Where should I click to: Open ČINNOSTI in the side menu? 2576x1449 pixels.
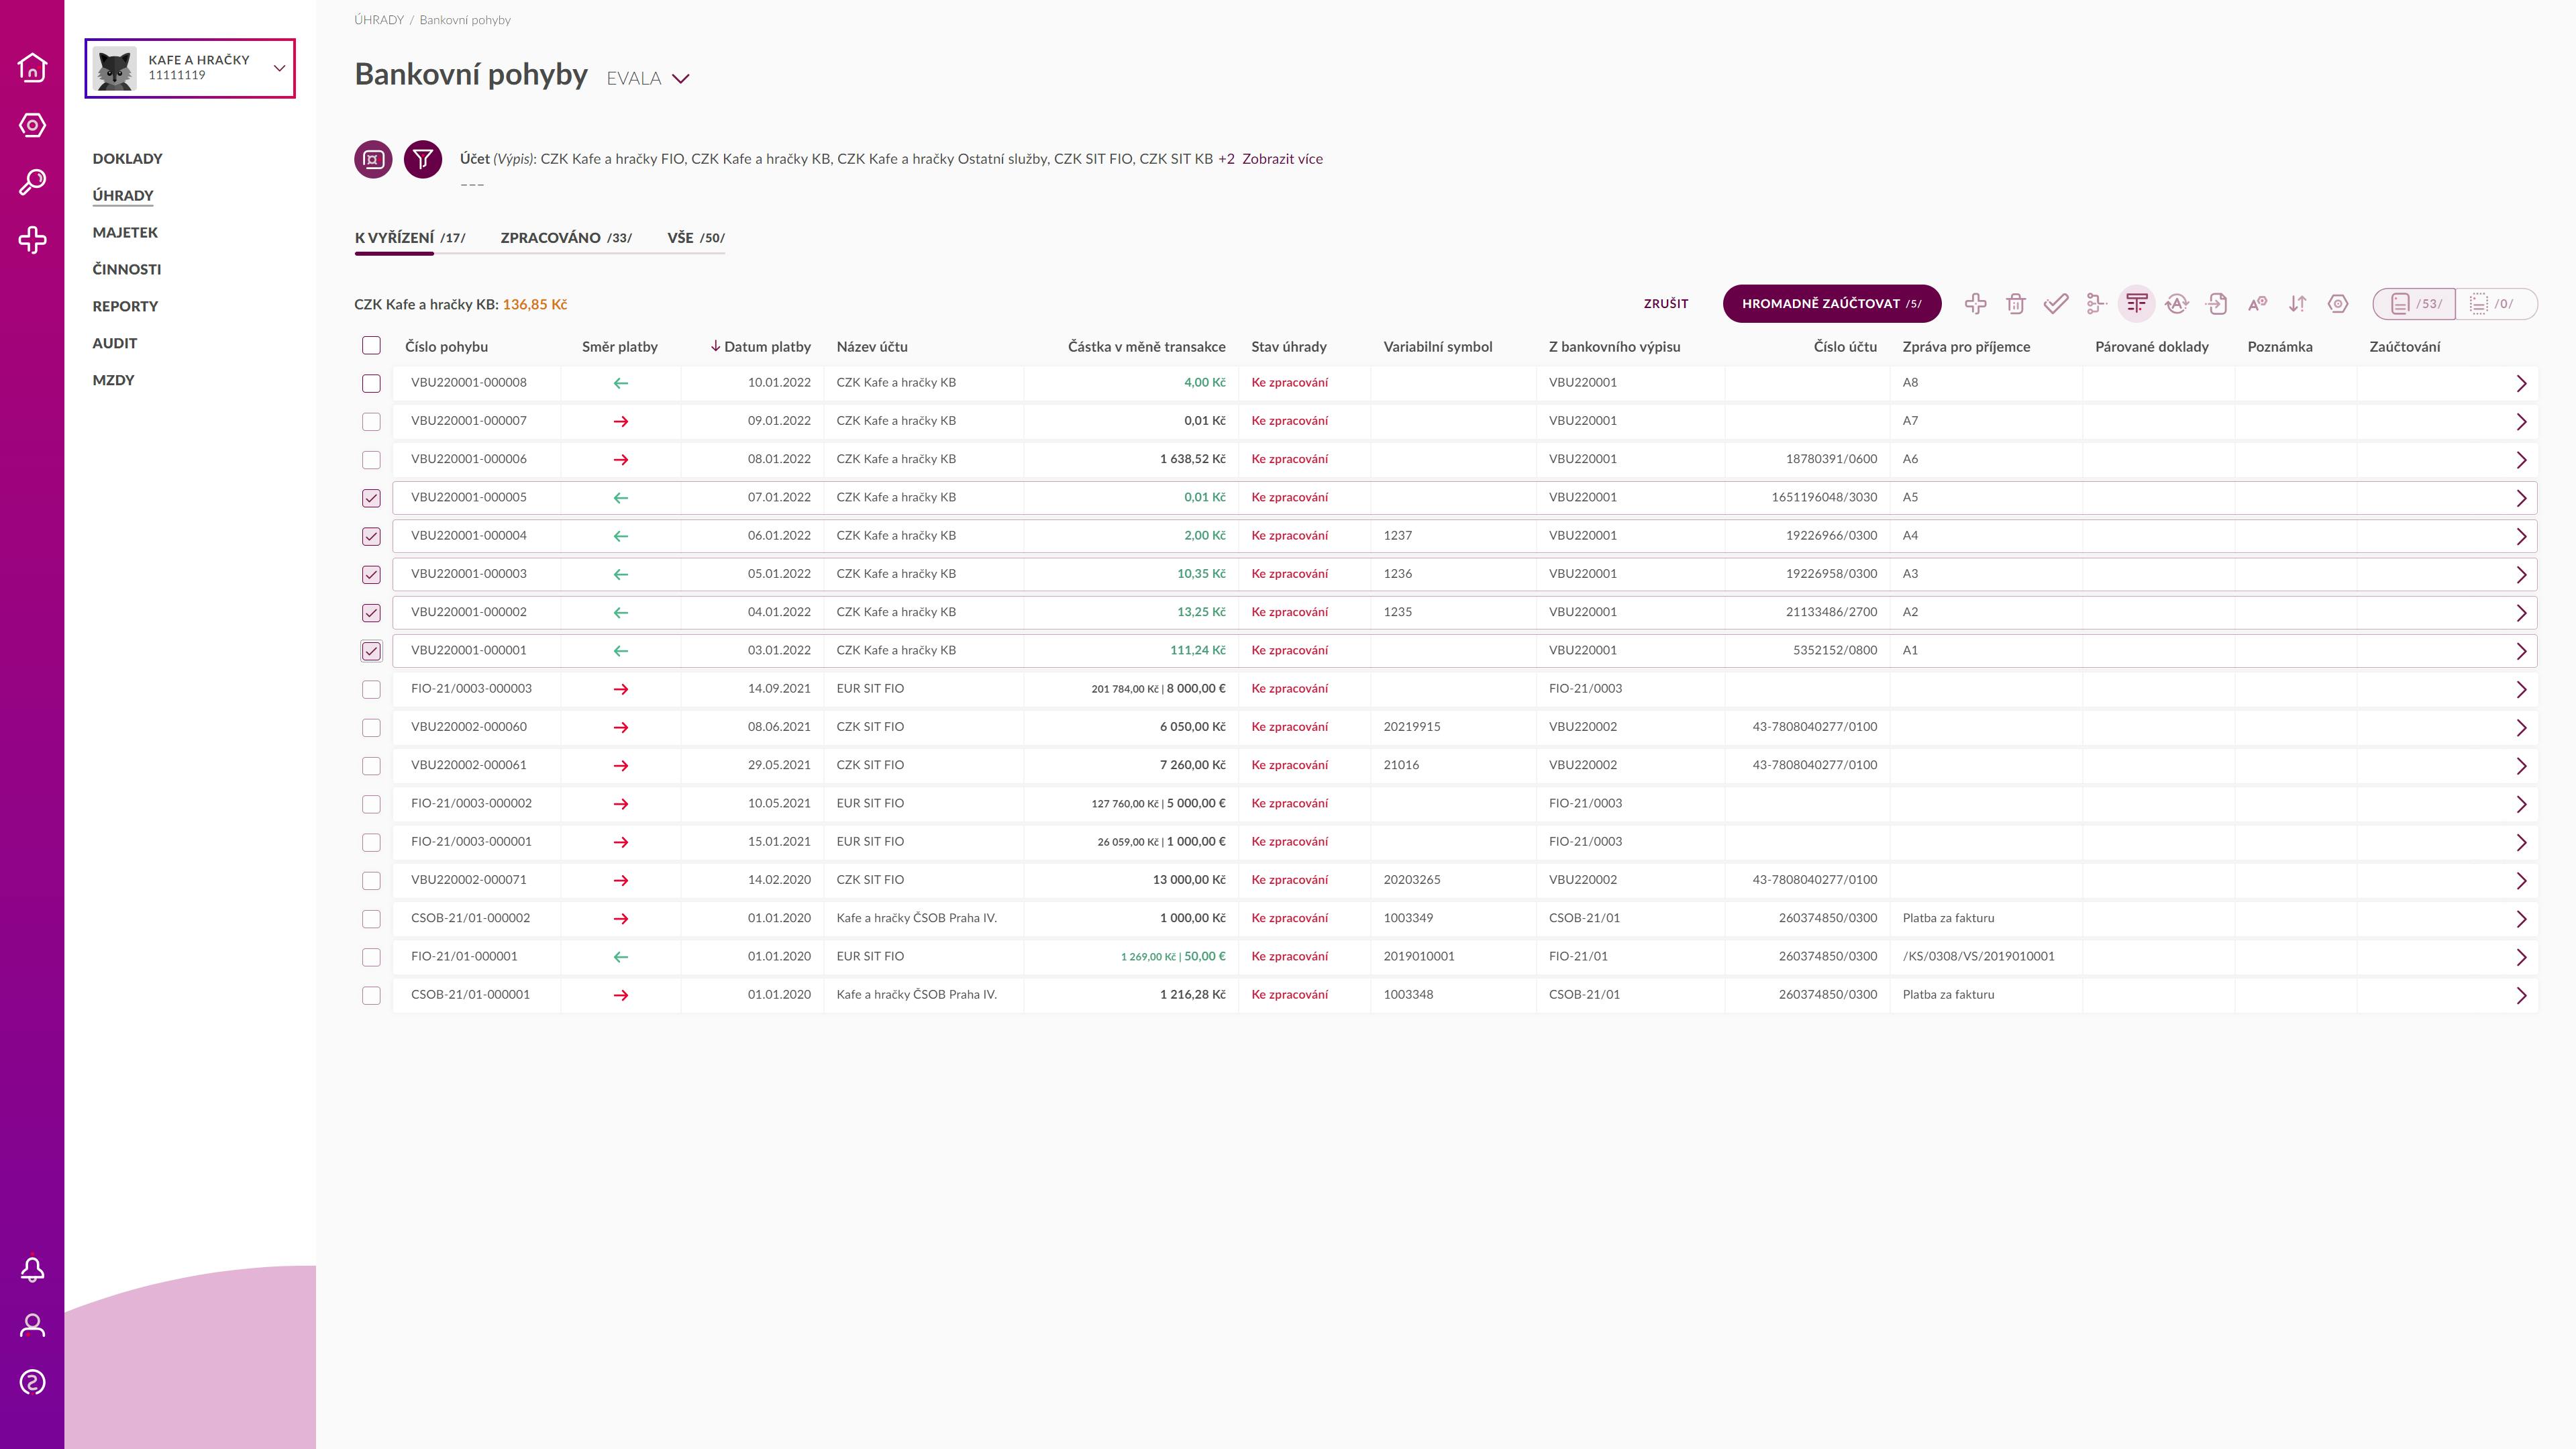(127, 270)
